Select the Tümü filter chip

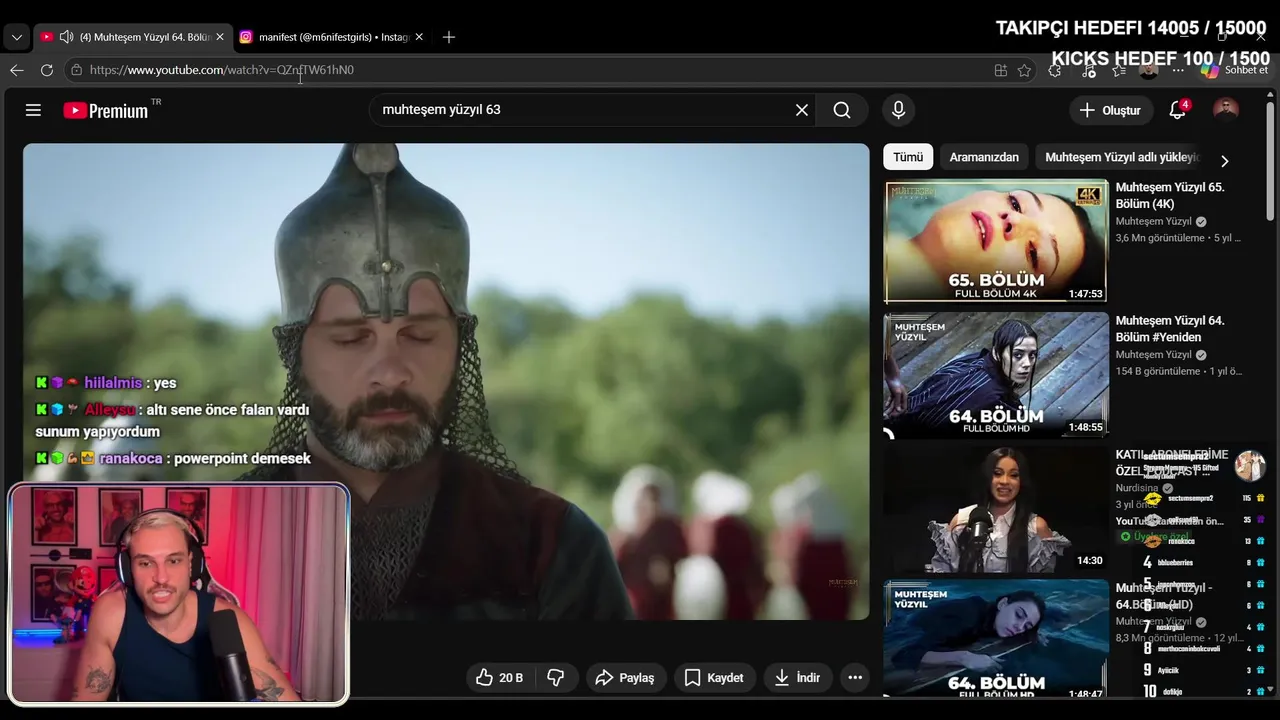908,157
